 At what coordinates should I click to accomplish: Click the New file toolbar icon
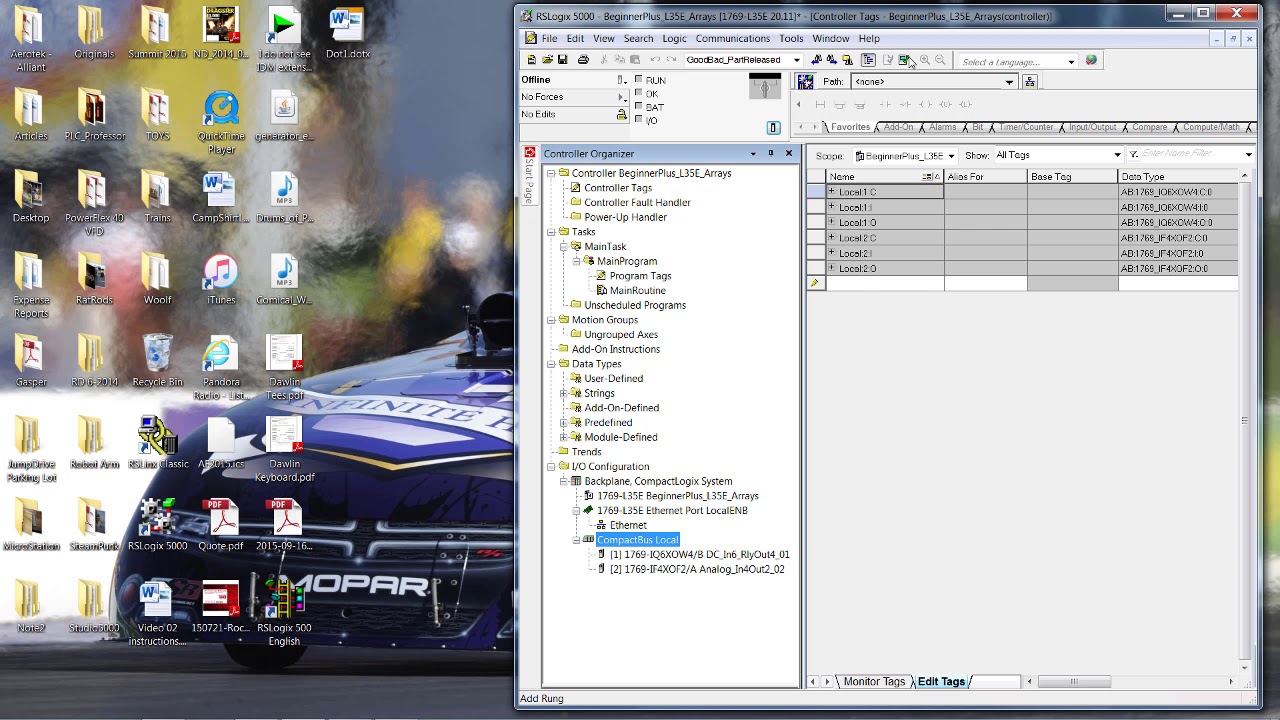coord(531,60)
